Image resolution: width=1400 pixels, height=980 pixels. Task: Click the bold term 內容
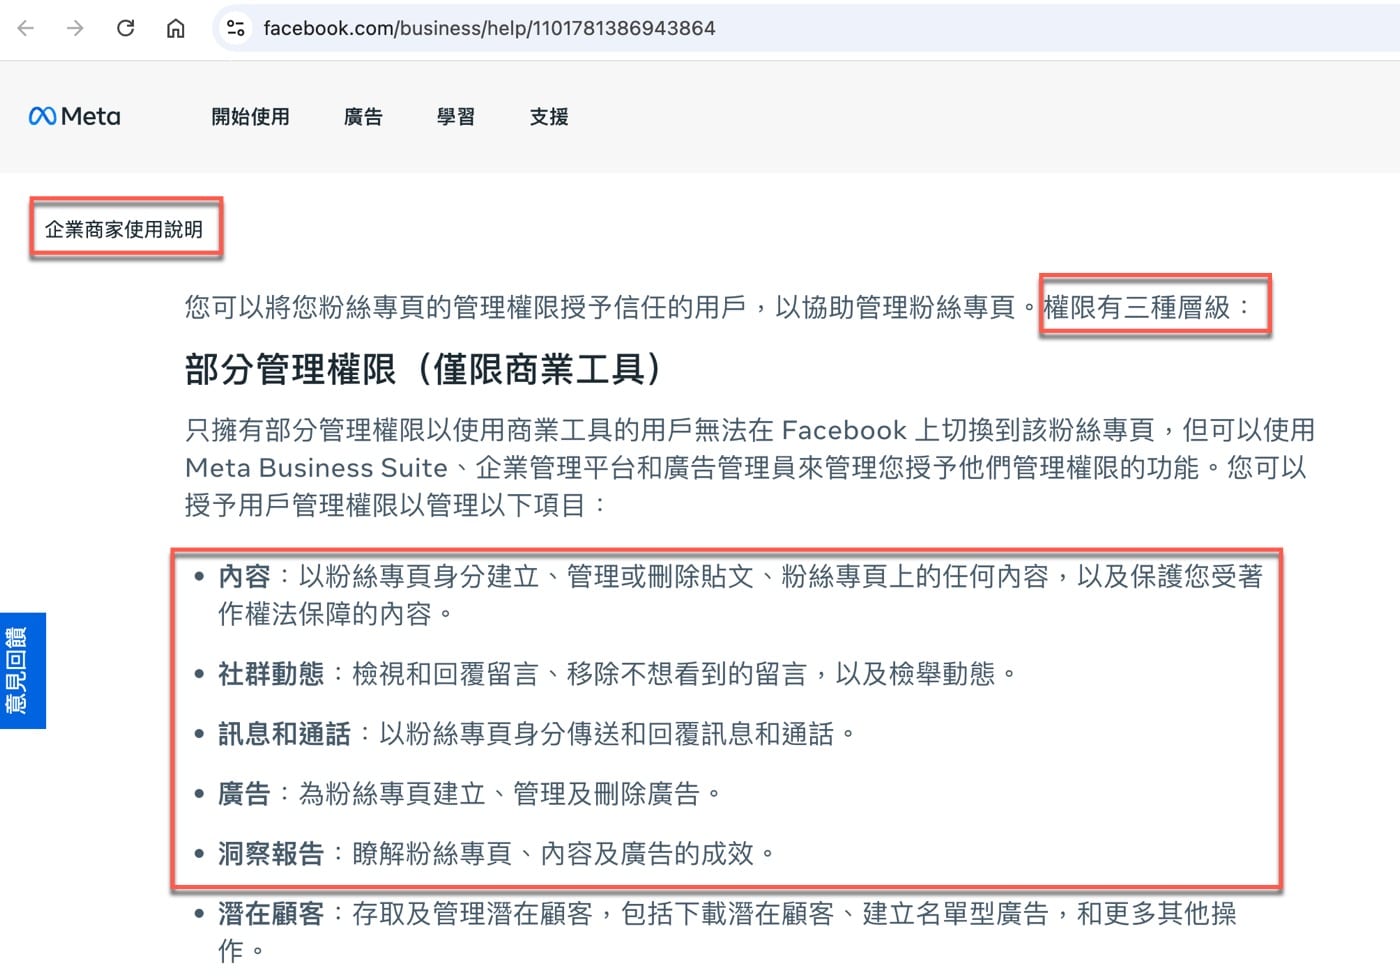[x=244, y=576]
